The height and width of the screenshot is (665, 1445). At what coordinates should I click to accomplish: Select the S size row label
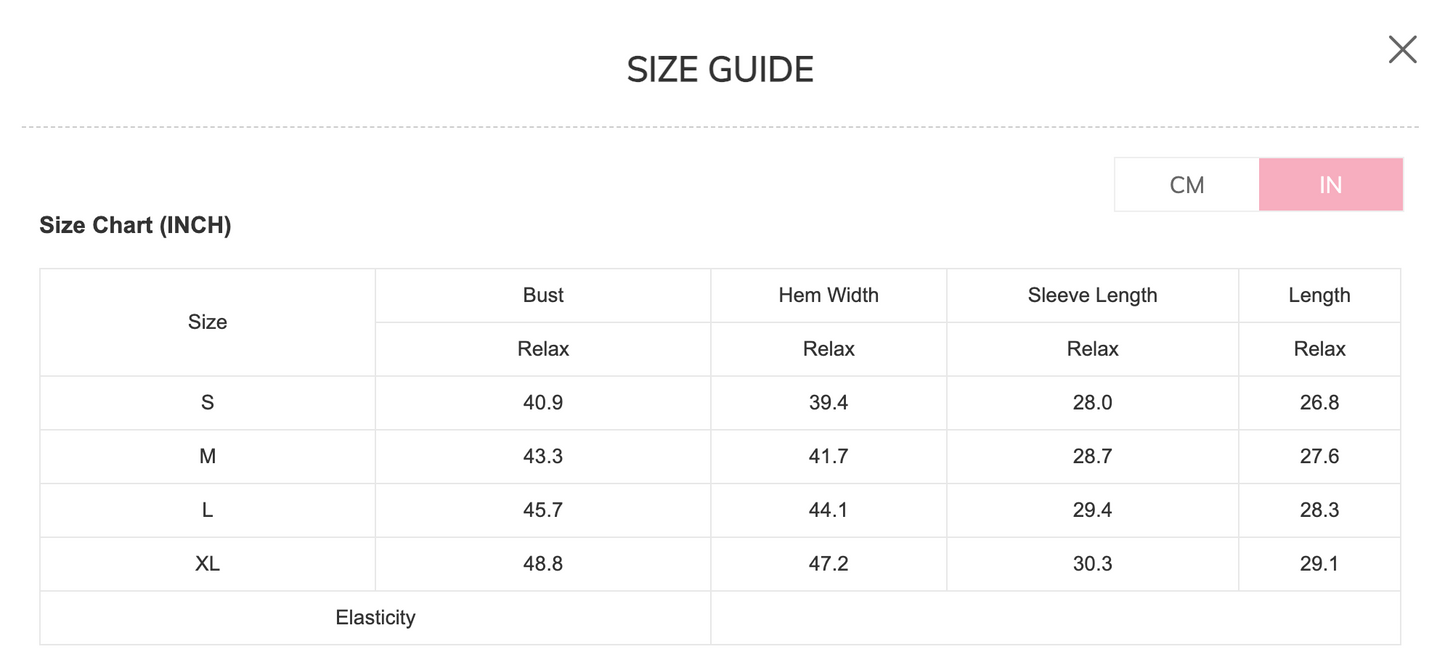[x=207, y=403]
